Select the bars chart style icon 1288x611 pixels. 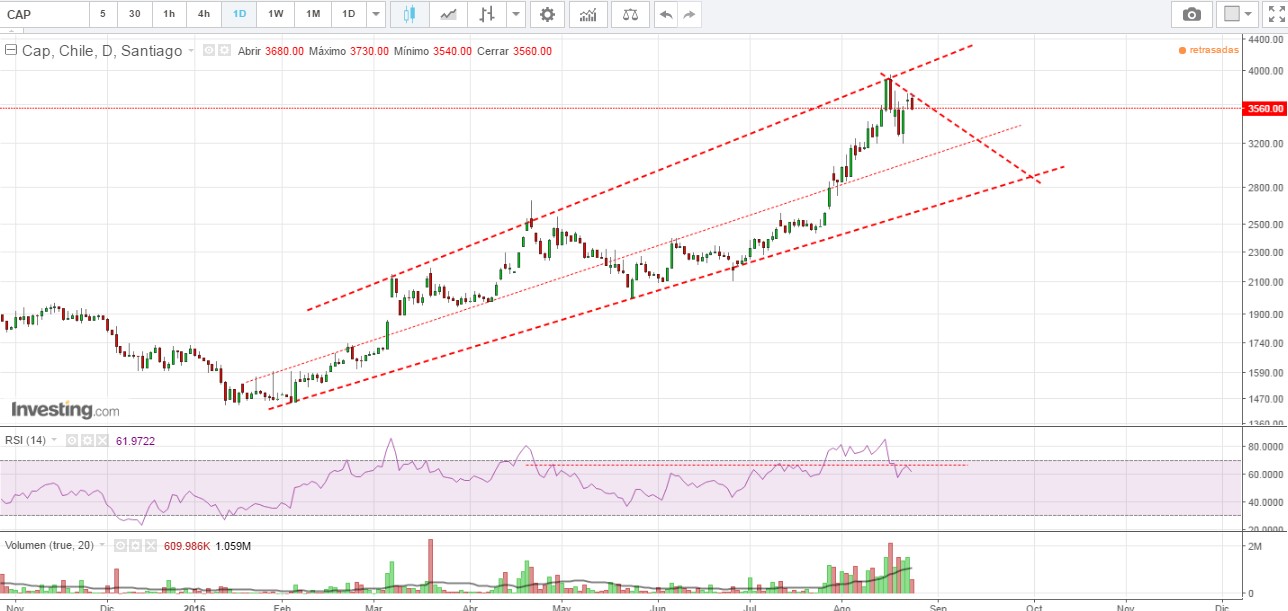click(x=487, y=14)
